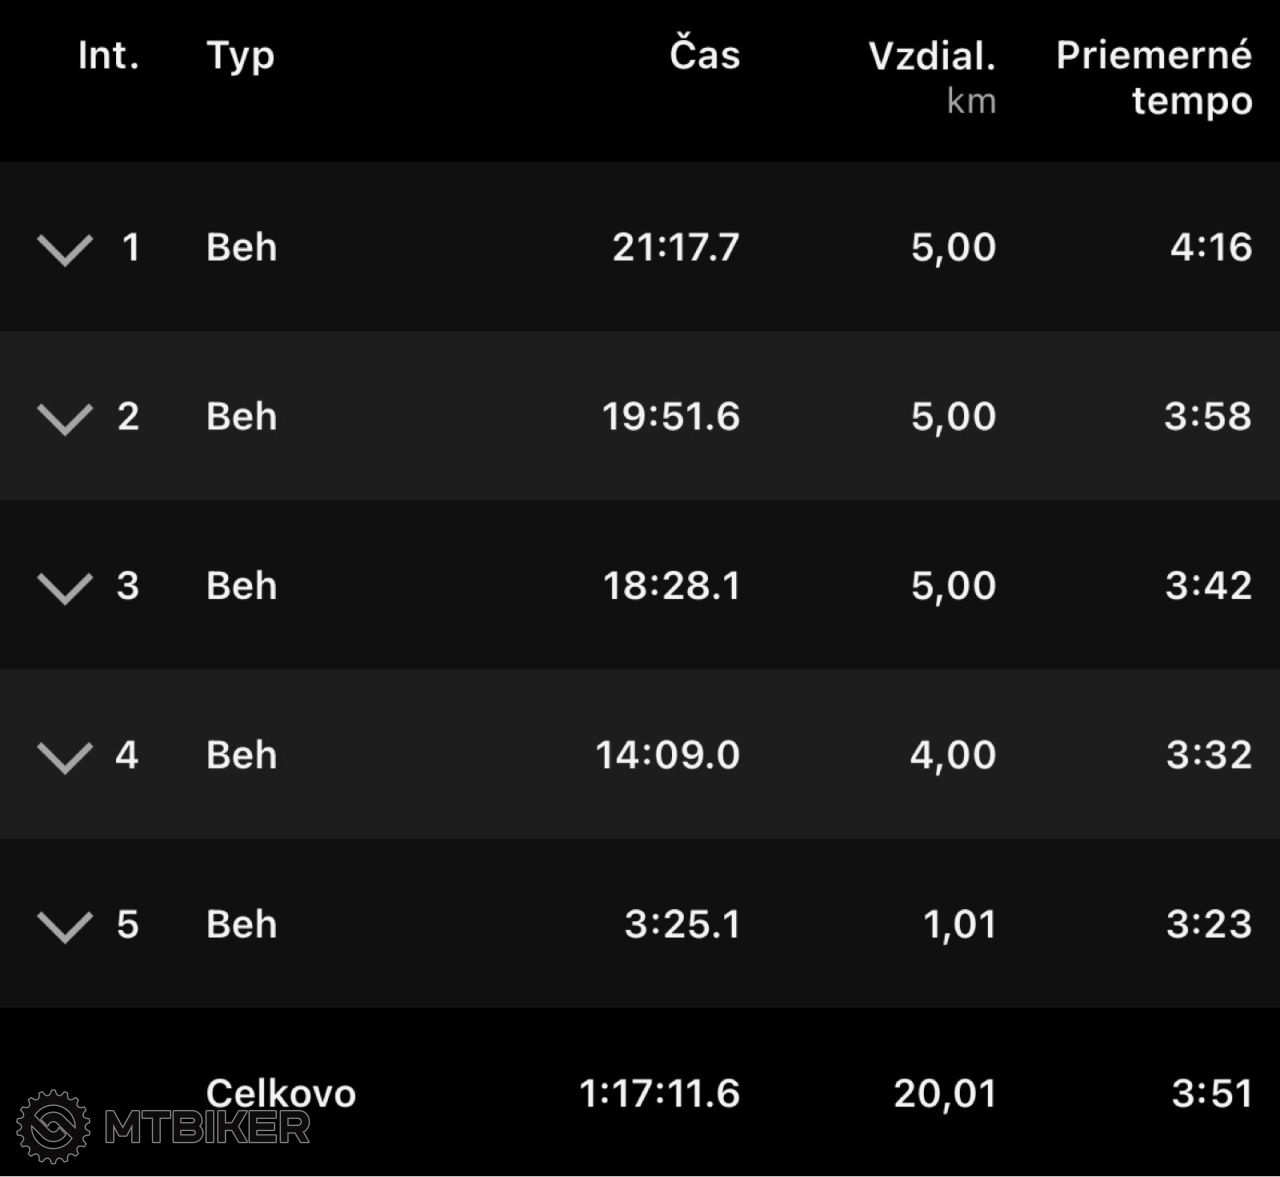Select the 1,01 km distance in lap 5
Screen dimensions: 1280x1177
click(960, 924)
